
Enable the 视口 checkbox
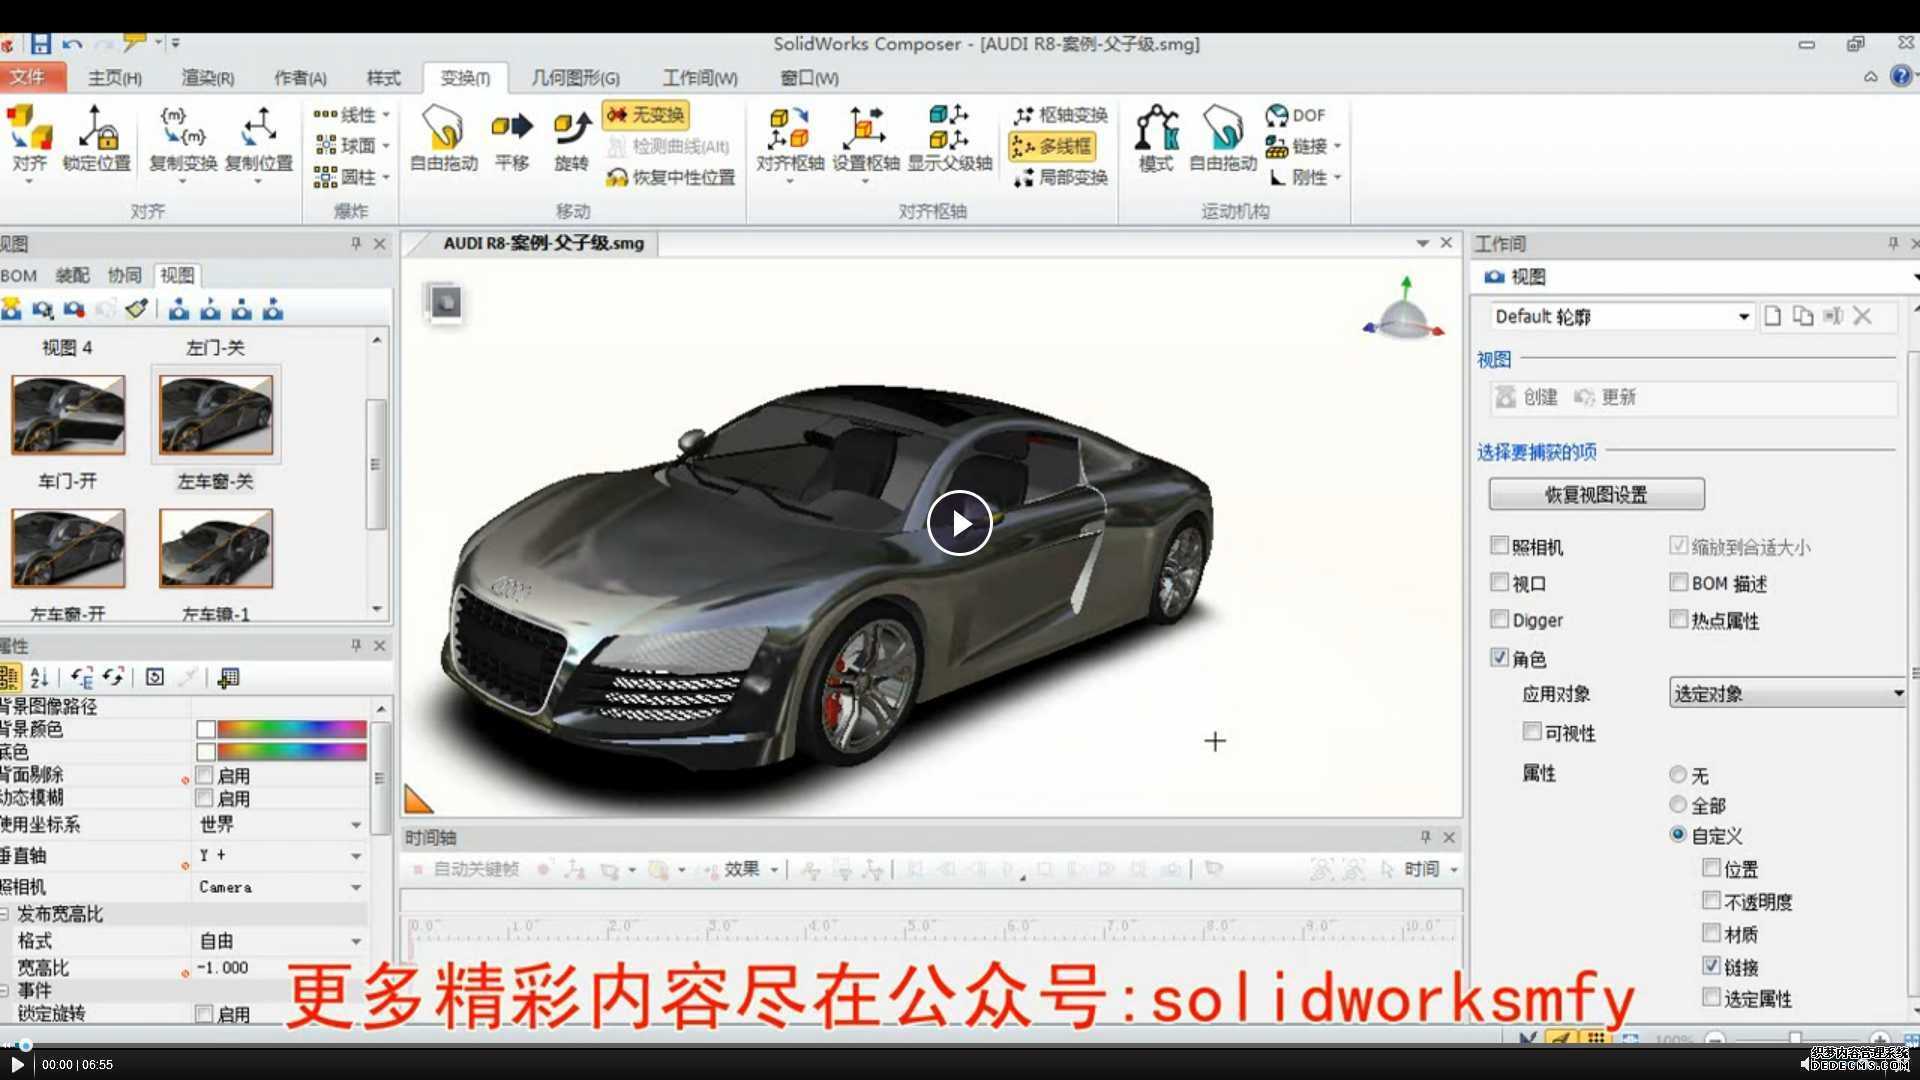[1499, 582]
